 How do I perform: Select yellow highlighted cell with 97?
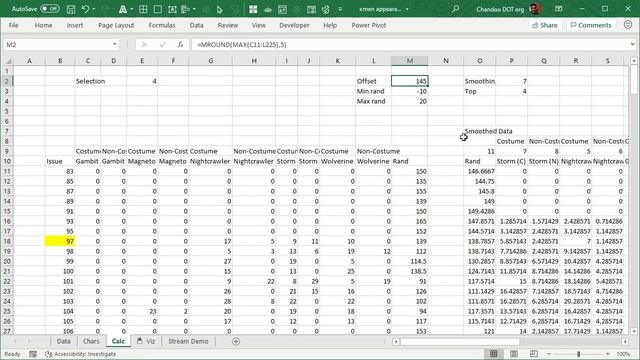pyautogui.click(x=60, y=241)
